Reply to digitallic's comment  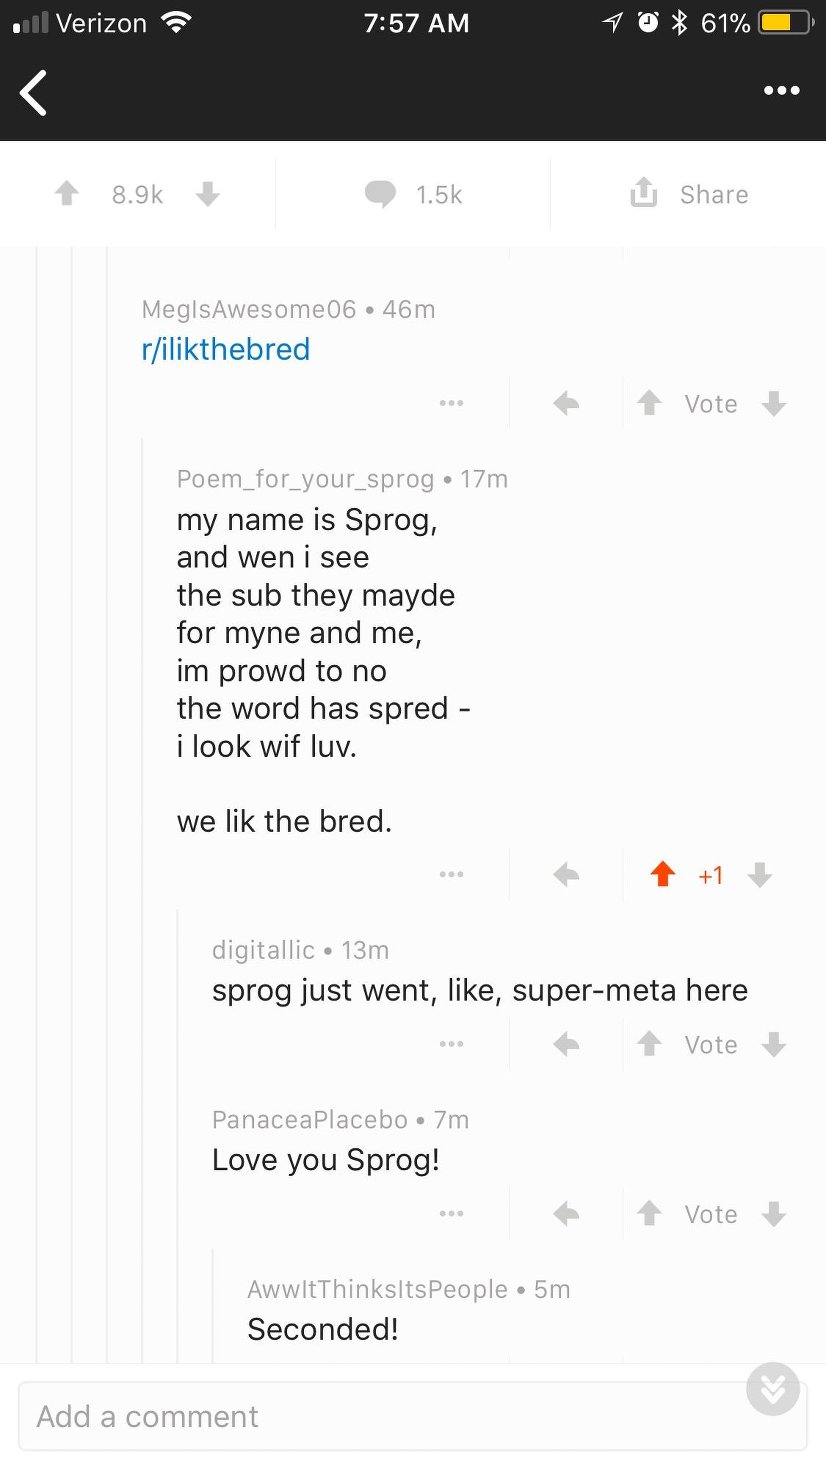[x=566, y=1045]
